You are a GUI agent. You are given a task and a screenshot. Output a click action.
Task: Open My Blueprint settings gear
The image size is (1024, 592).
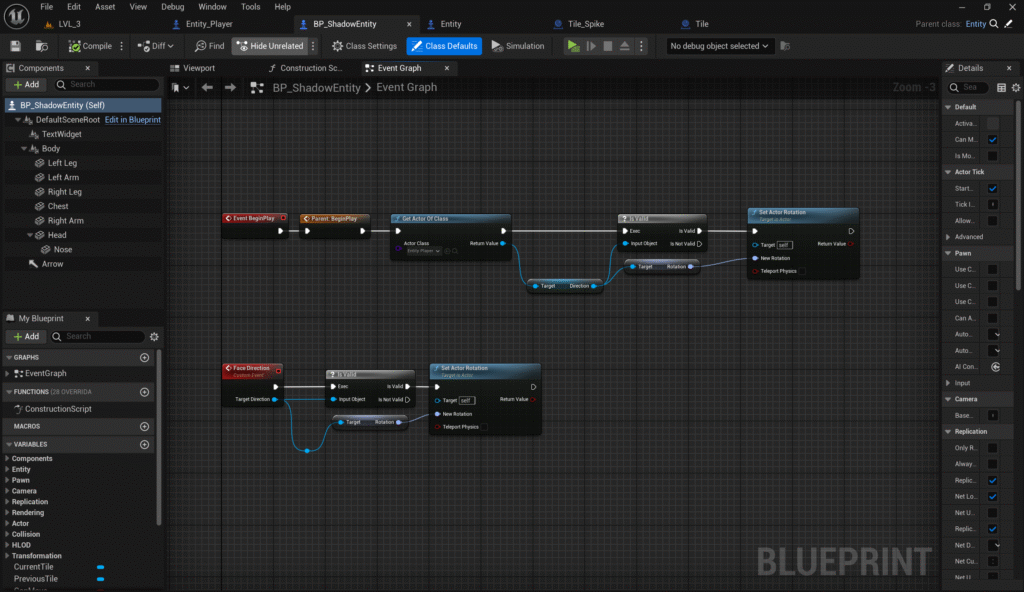click(154, 337)
